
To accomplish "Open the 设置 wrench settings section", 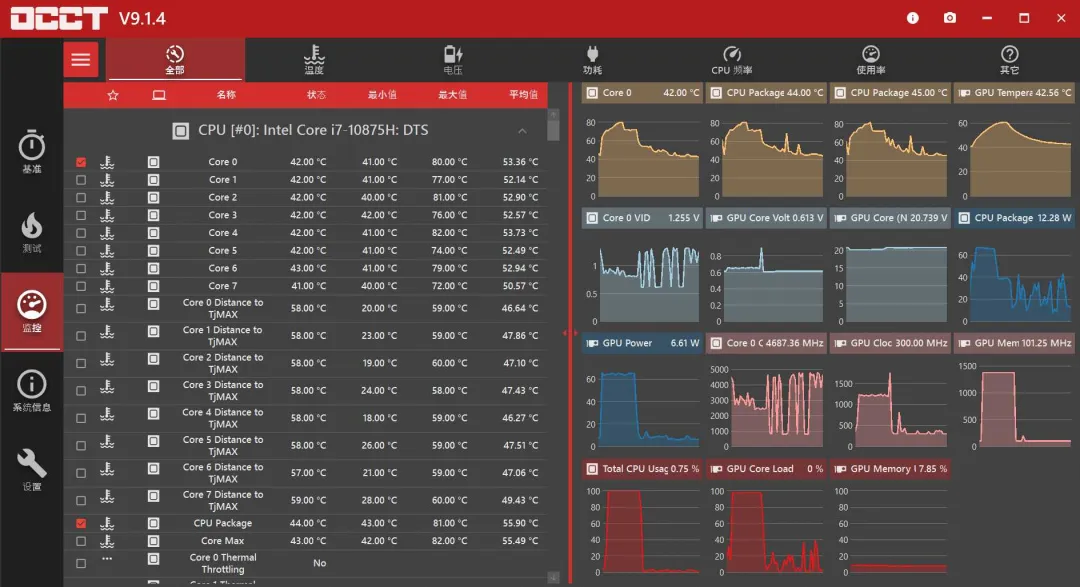I will click(32, 470).
